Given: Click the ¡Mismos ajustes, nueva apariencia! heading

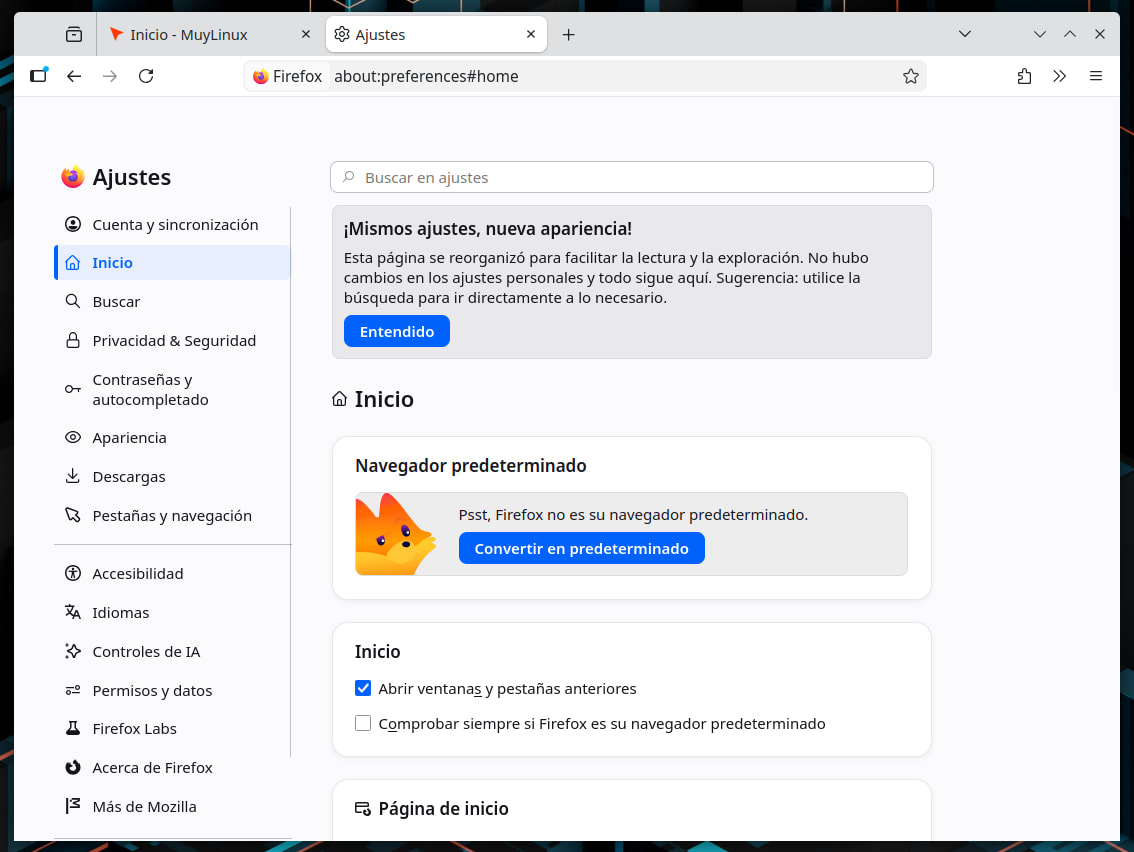Looking at the screenshot, I should 487,229.
